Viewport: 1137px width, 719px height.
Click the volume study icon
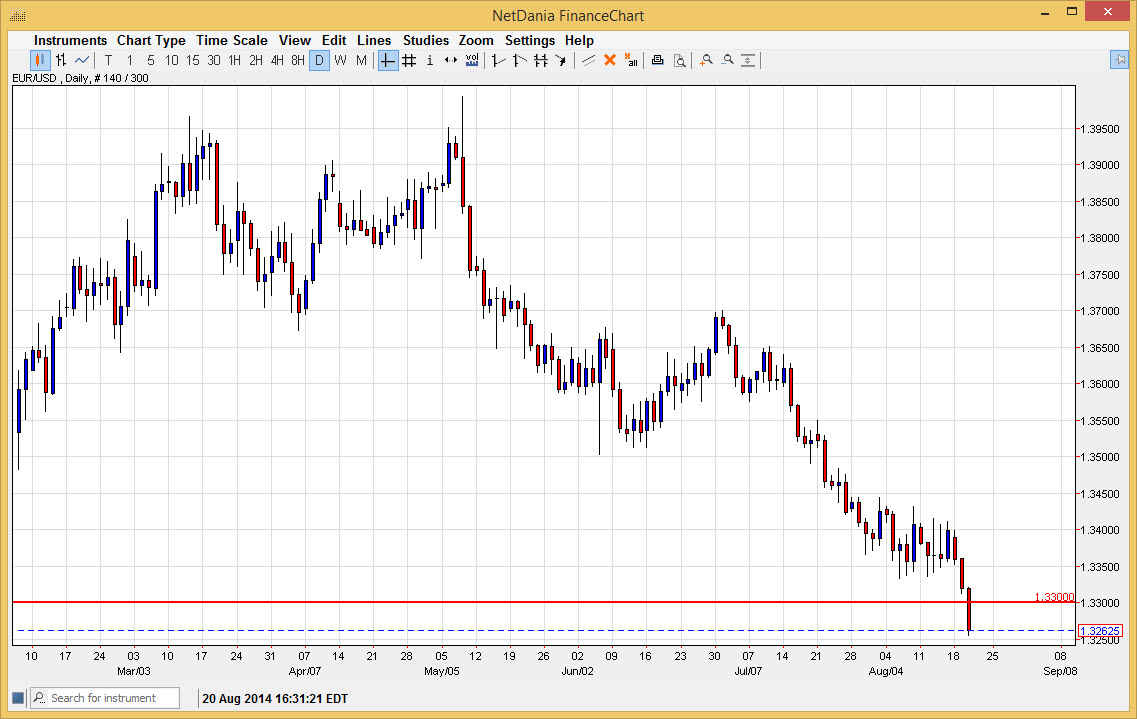click(x=471, y=60)
